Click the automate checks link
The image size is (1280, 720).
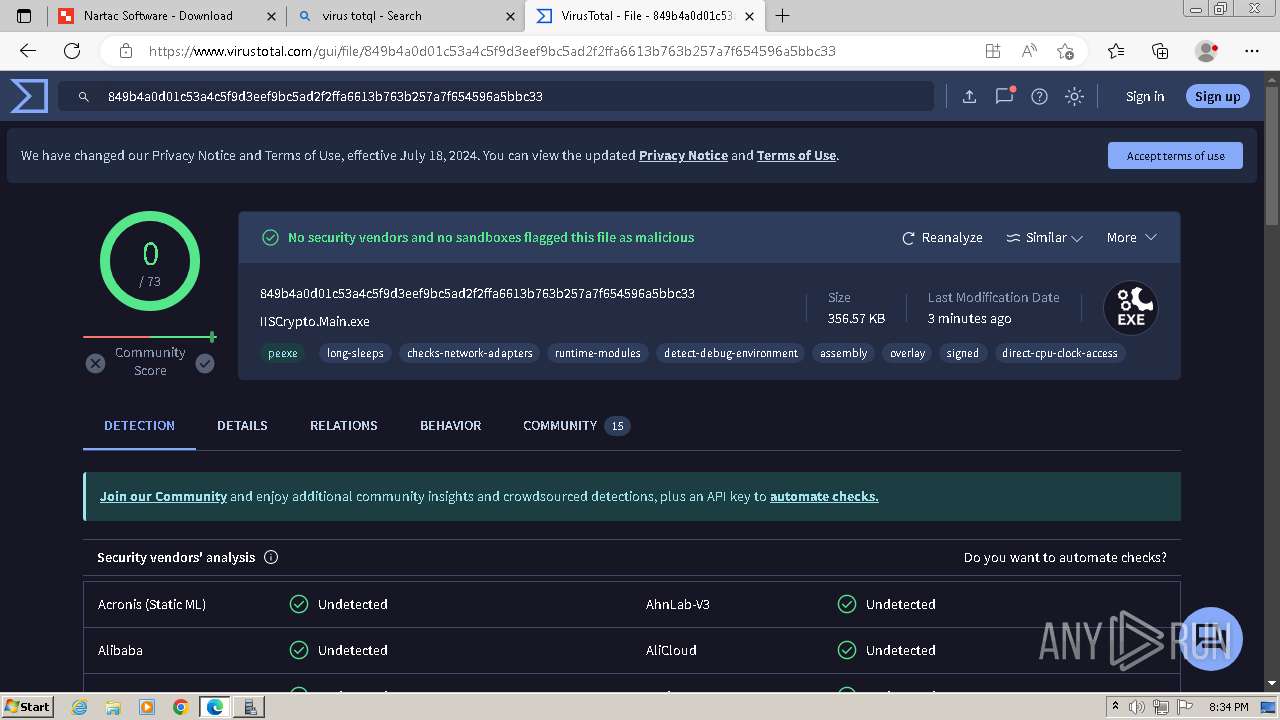(824, 496)
